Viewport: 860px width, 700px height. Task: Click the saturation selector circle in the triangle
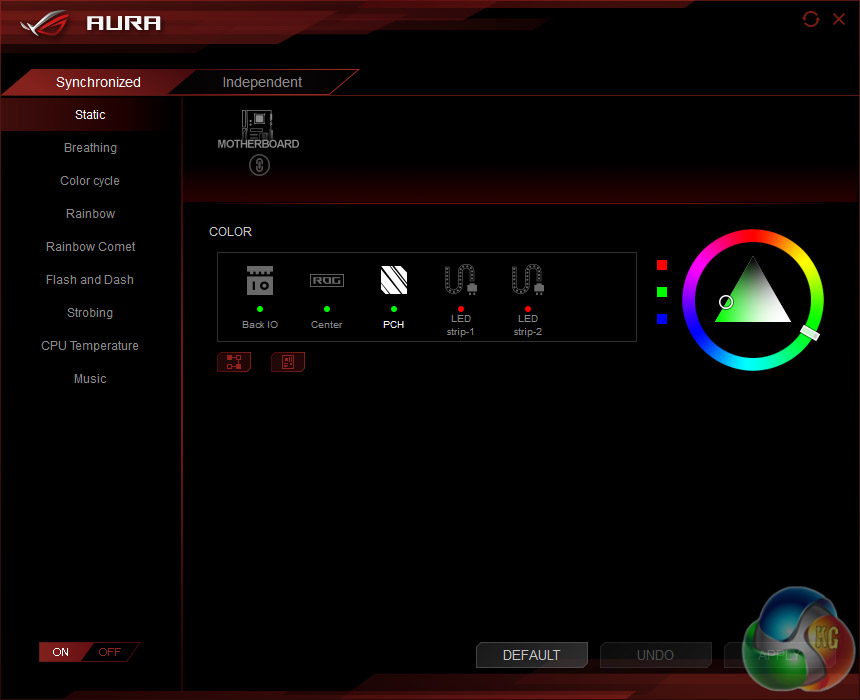click(x=726, y=302)
